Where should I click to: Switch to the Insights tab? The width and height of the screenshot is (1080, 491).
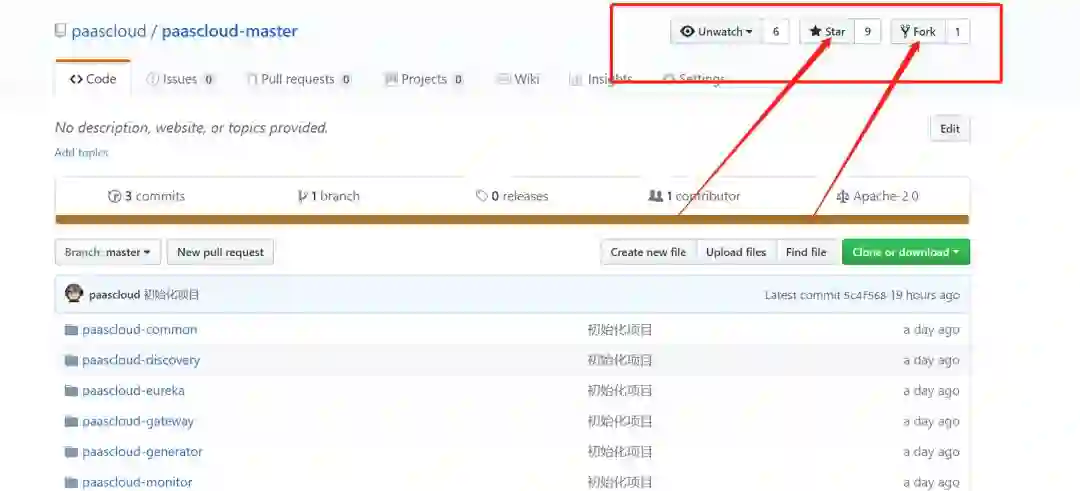click(x=601, y=79)
